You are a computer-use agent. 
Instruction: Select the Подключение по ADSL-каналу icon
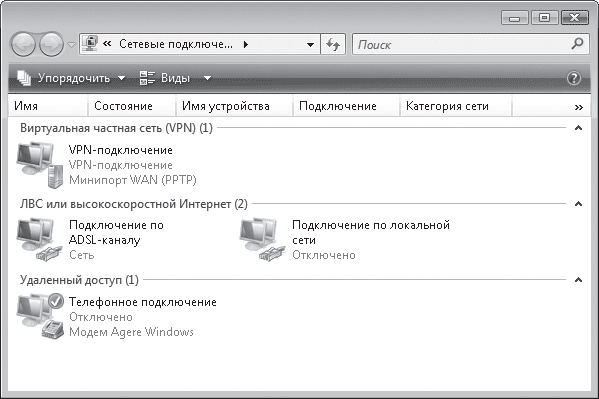coord(39,240)
